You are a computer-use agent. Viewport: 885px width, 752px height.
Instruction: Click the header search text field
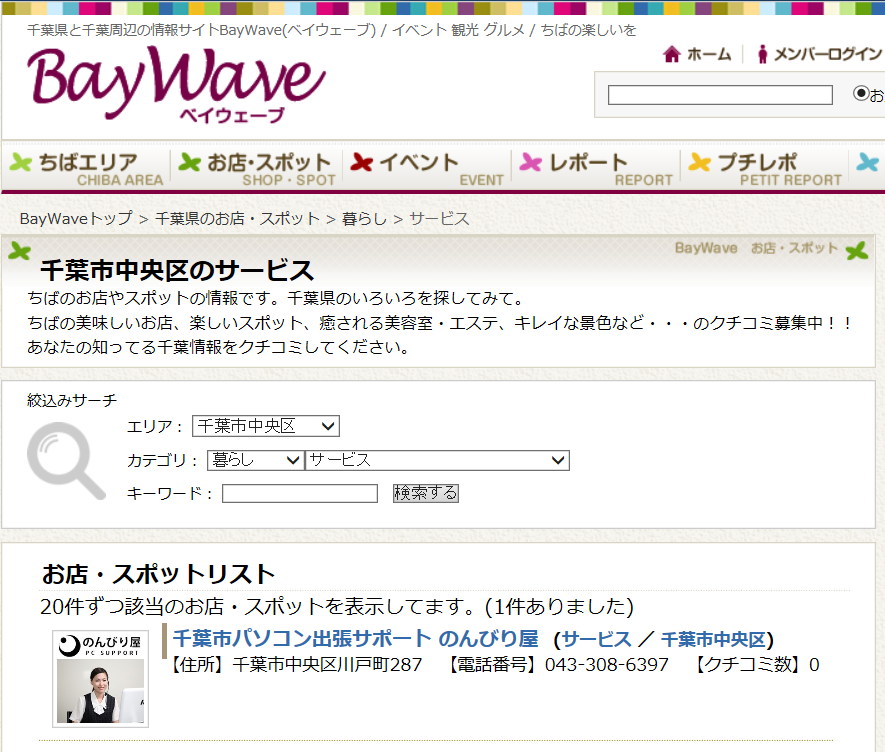[x=720, y=95]
